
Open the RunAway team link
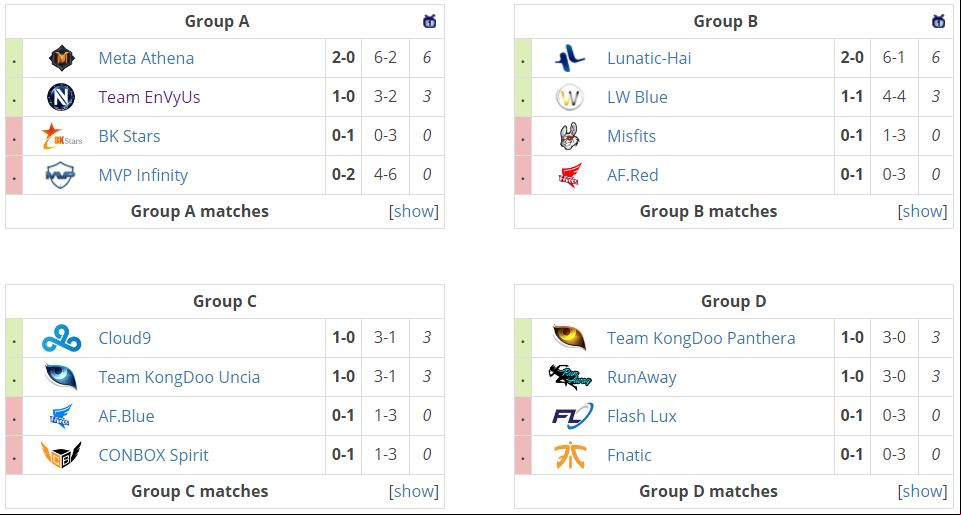coord(642,377)
